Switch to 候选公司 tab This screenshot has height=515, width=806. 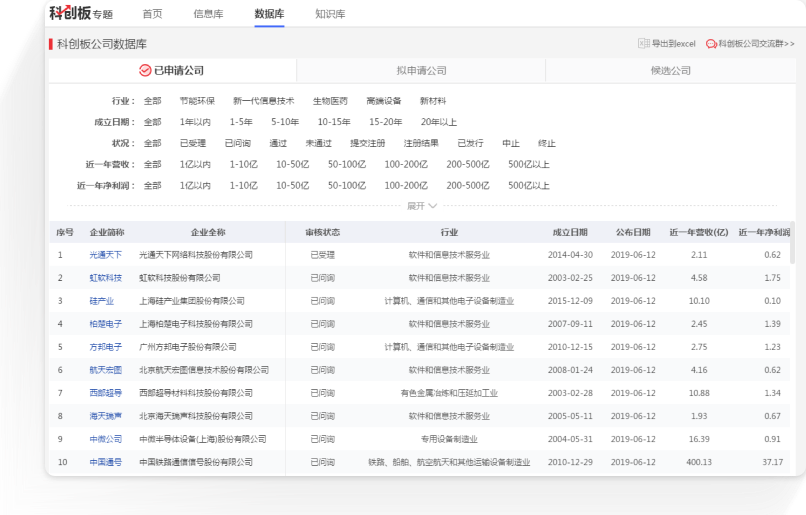tap(670, 70)
